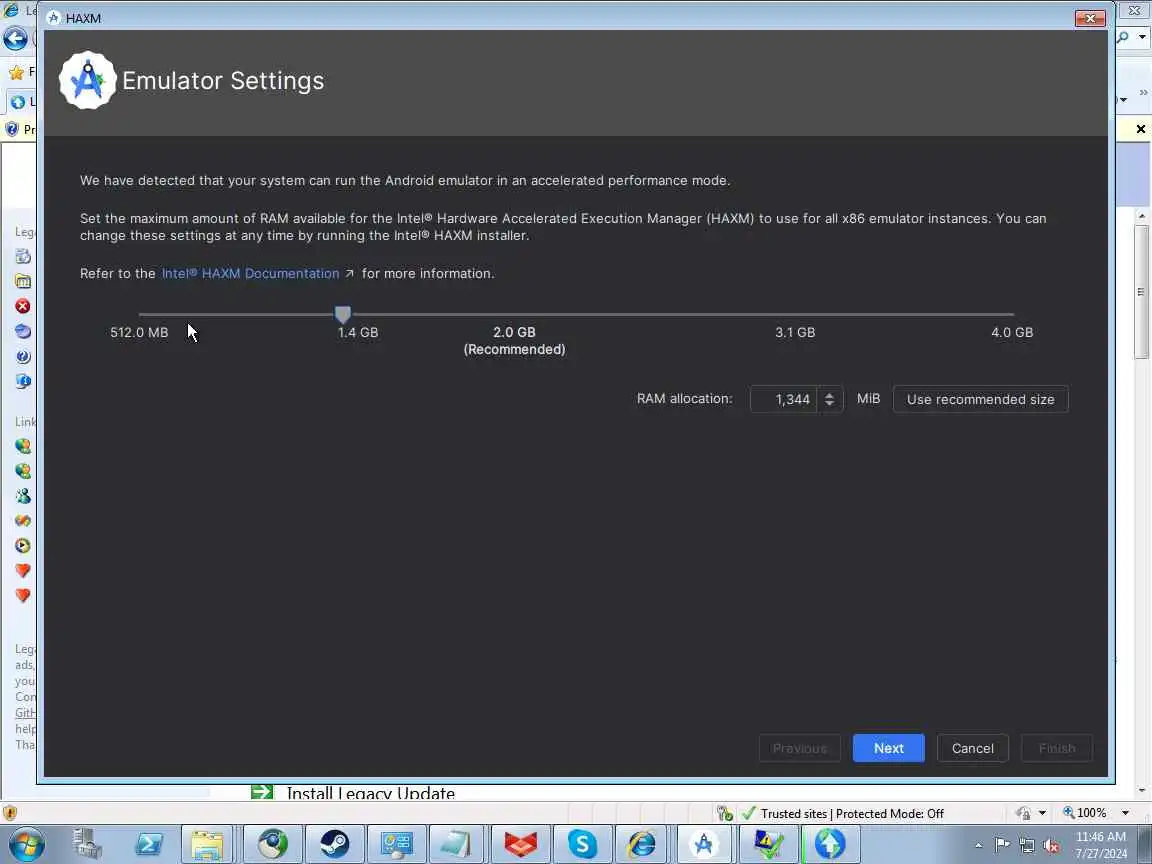Click the Android Studio logo in the header
The width and height of the screenshot is (1152, 864).
[x=87, y=80]
